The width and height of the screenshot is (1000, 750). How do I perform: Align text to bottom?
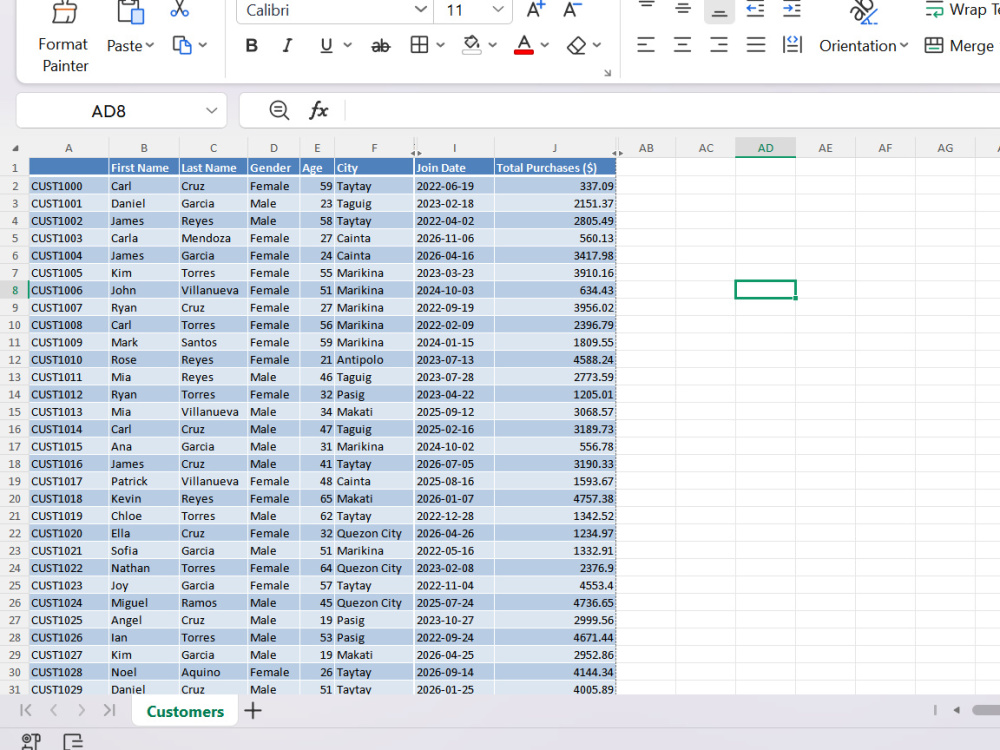click(x=719, y=10)
